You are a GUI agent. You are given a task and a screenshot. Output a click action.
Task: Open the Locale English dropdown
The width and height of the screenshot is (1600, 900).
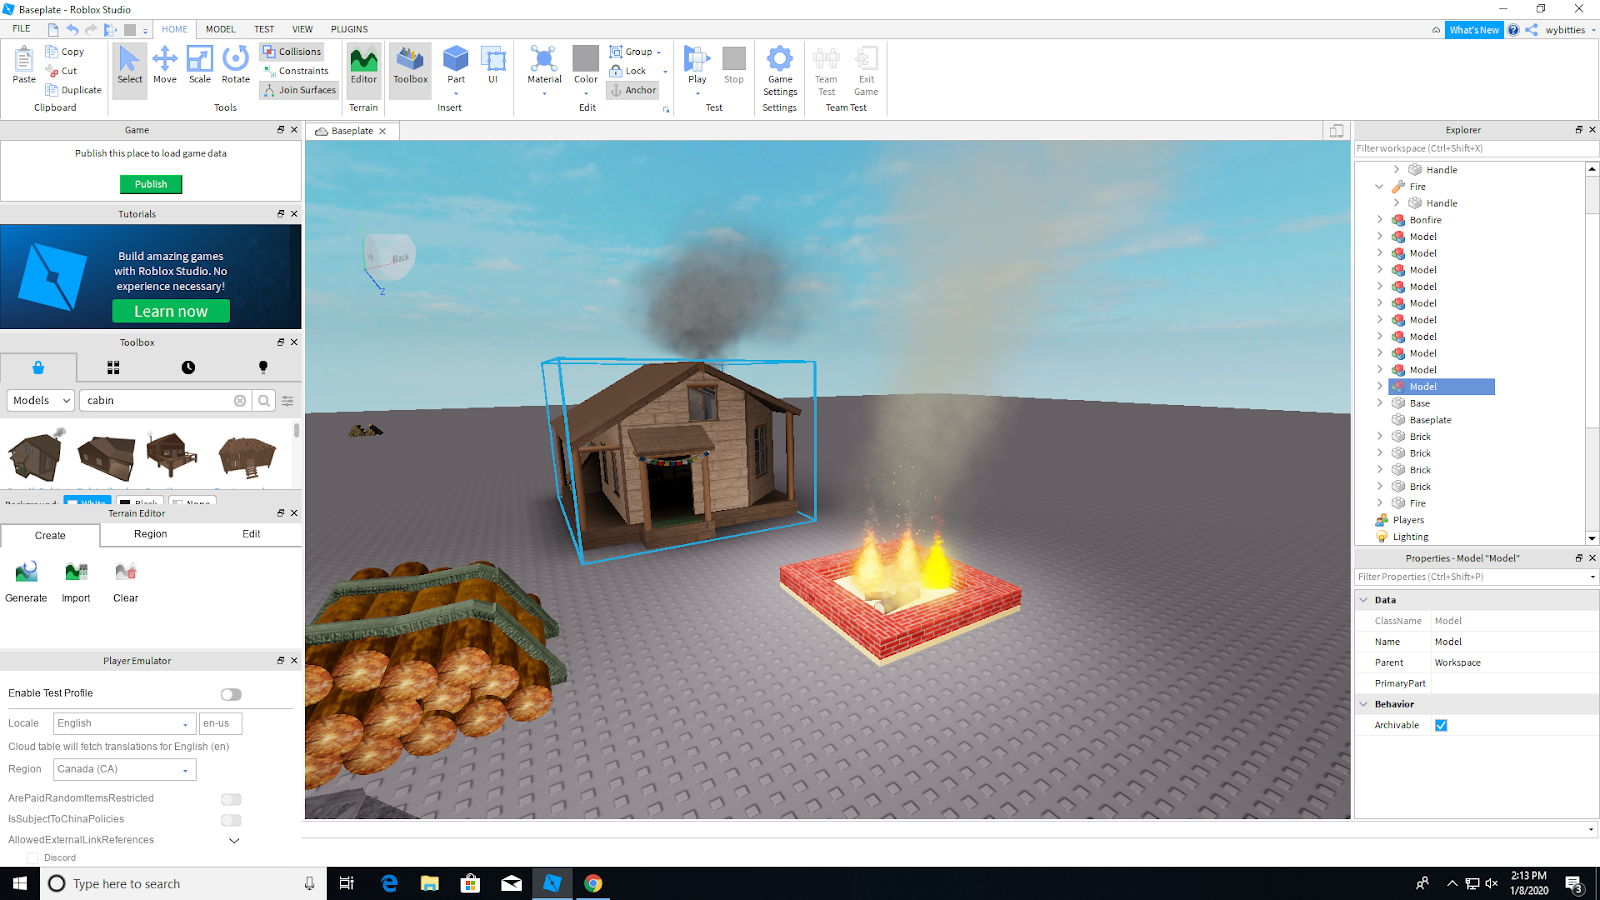pos(124,723)
